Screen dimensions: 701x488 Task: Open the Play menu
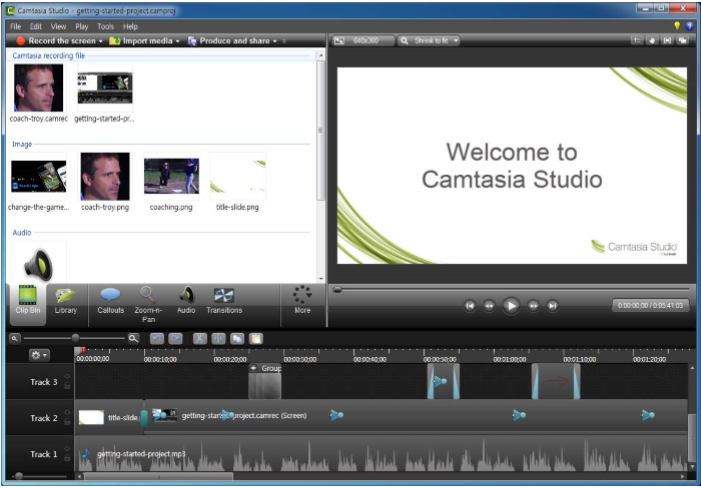81,26
